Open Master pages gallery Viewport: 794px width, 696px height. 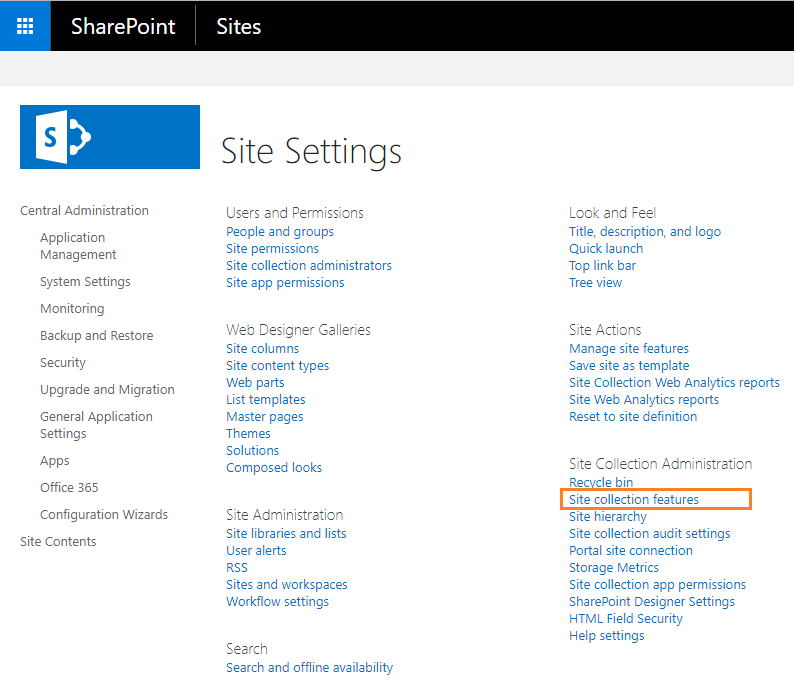265,416
